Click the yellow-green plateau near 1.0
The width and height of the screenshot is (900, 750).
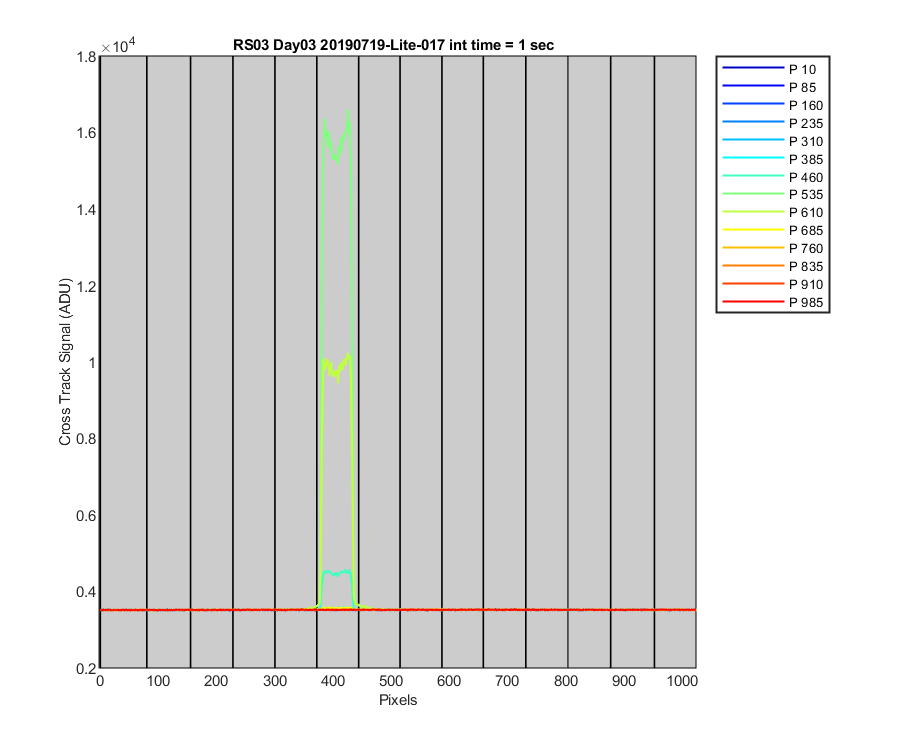[x=336, y=366]
